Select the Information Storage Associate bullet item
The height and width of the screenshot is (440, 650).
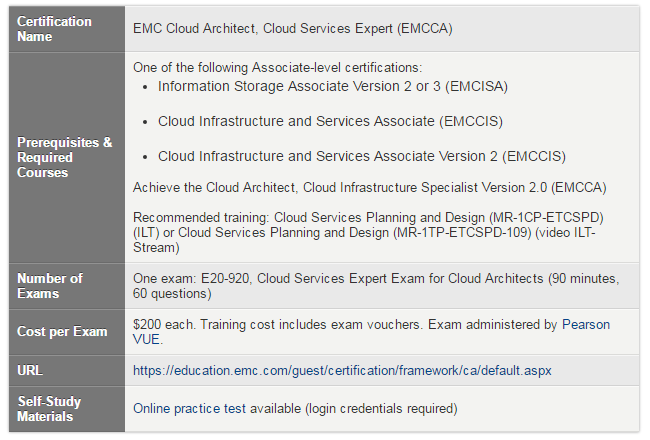coord(332,86)
